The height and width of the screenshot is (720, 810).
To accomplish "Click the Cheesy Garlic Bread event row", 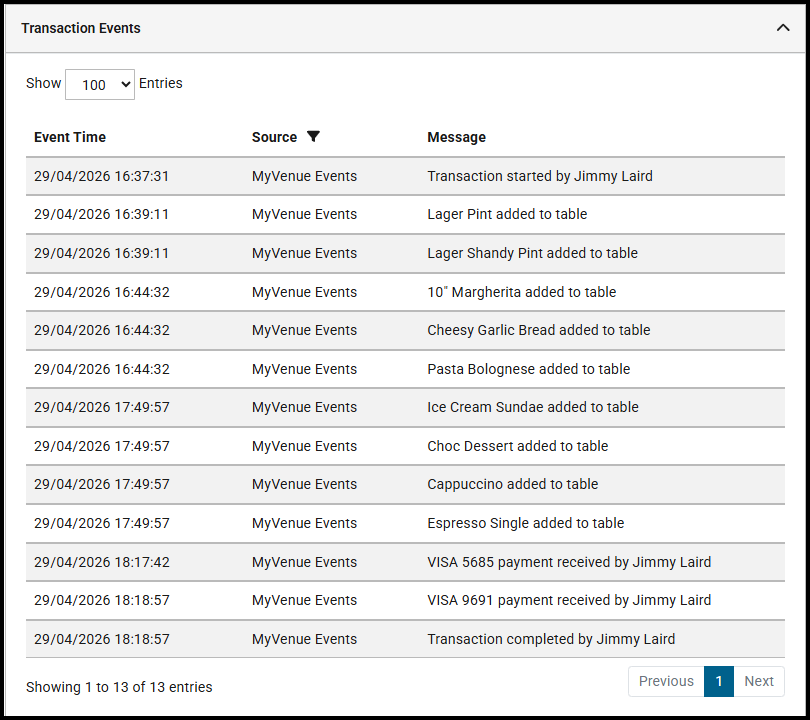I will [538, 330].
